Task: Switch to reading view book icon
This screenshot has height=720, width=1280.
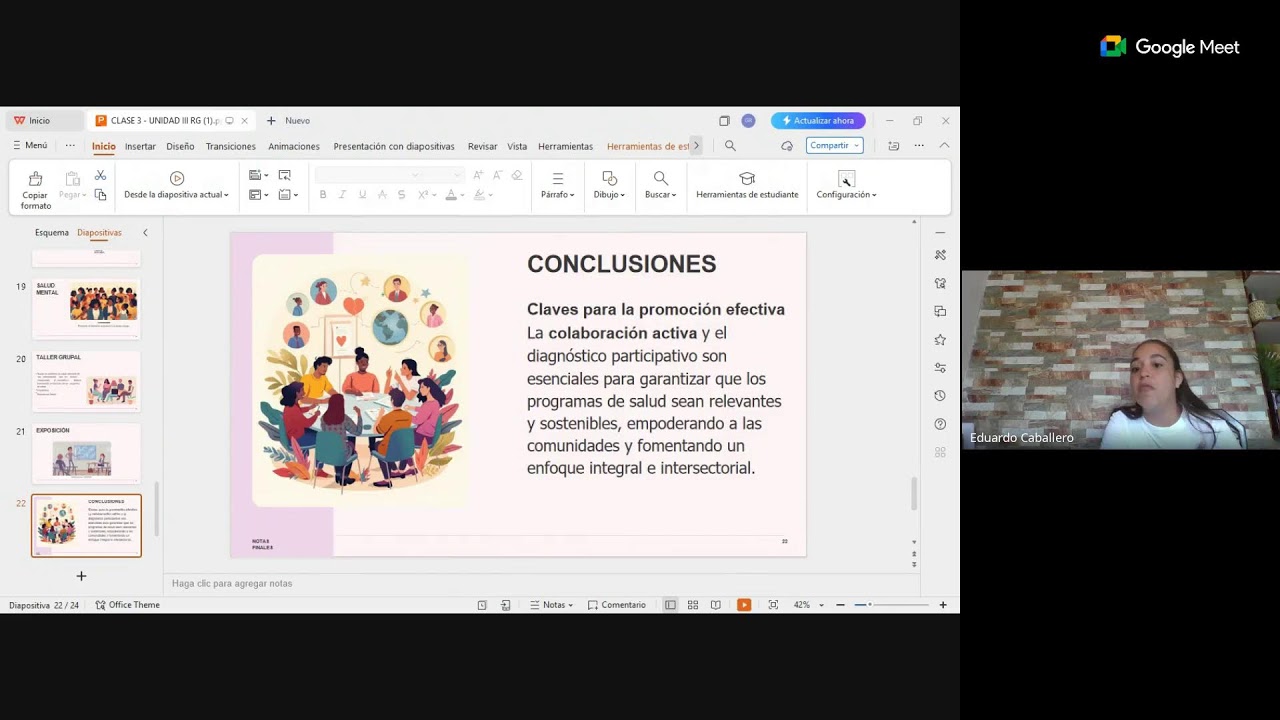Action: point(715,605)
